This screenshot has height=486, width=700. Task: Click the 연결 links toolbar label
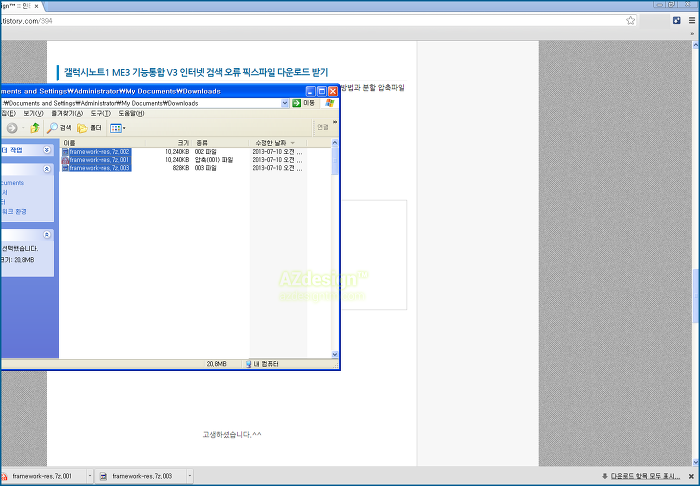point(323,128)
